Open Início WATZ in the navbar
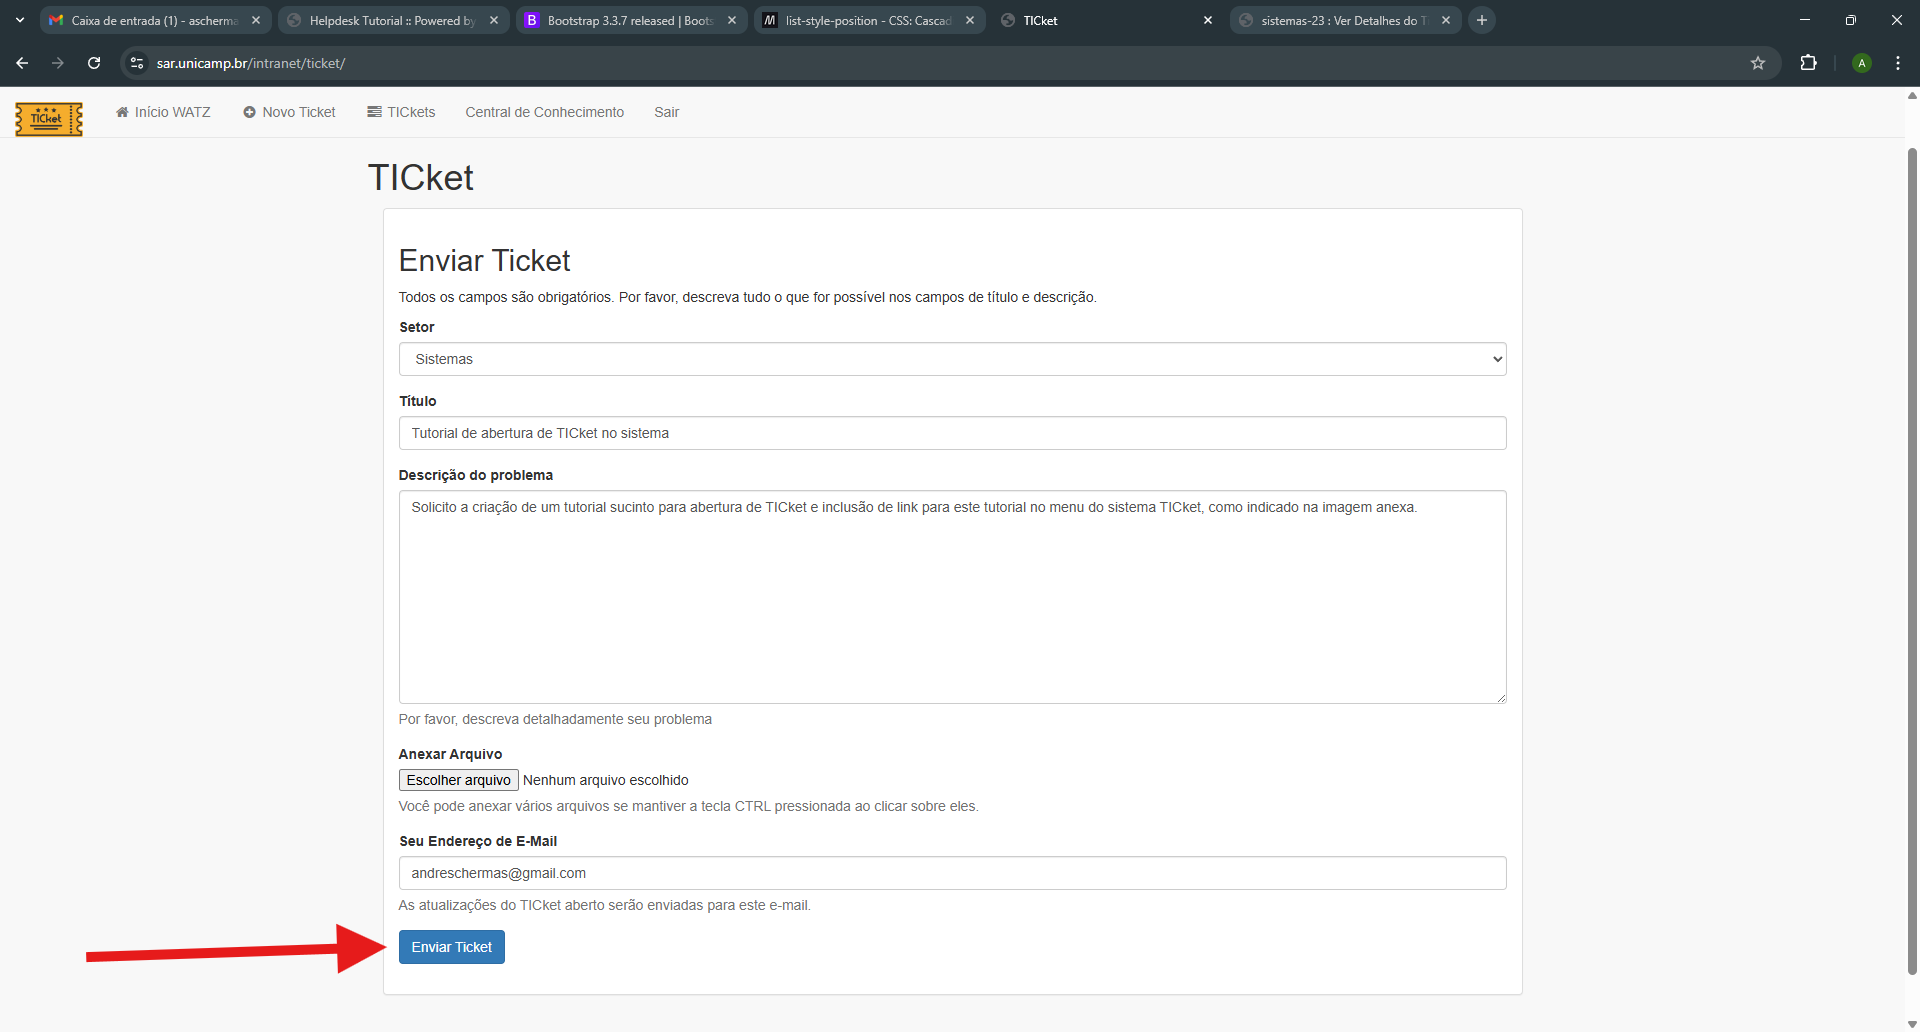Image resolution: width=1920 pixels, height=1032 pixels. point(163,112)
